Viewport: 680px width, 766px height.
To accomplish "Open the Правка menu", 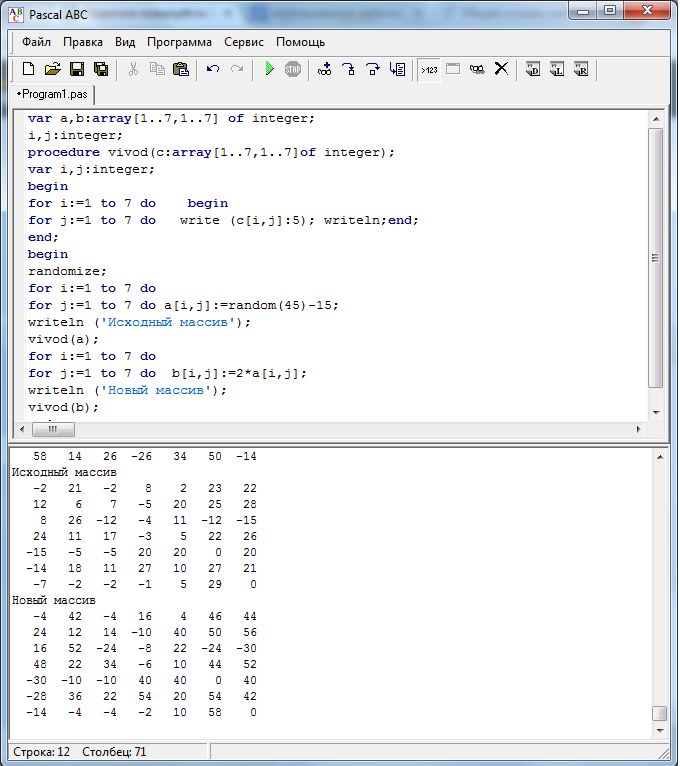I will pyautogui.click(x=83, y=42).
